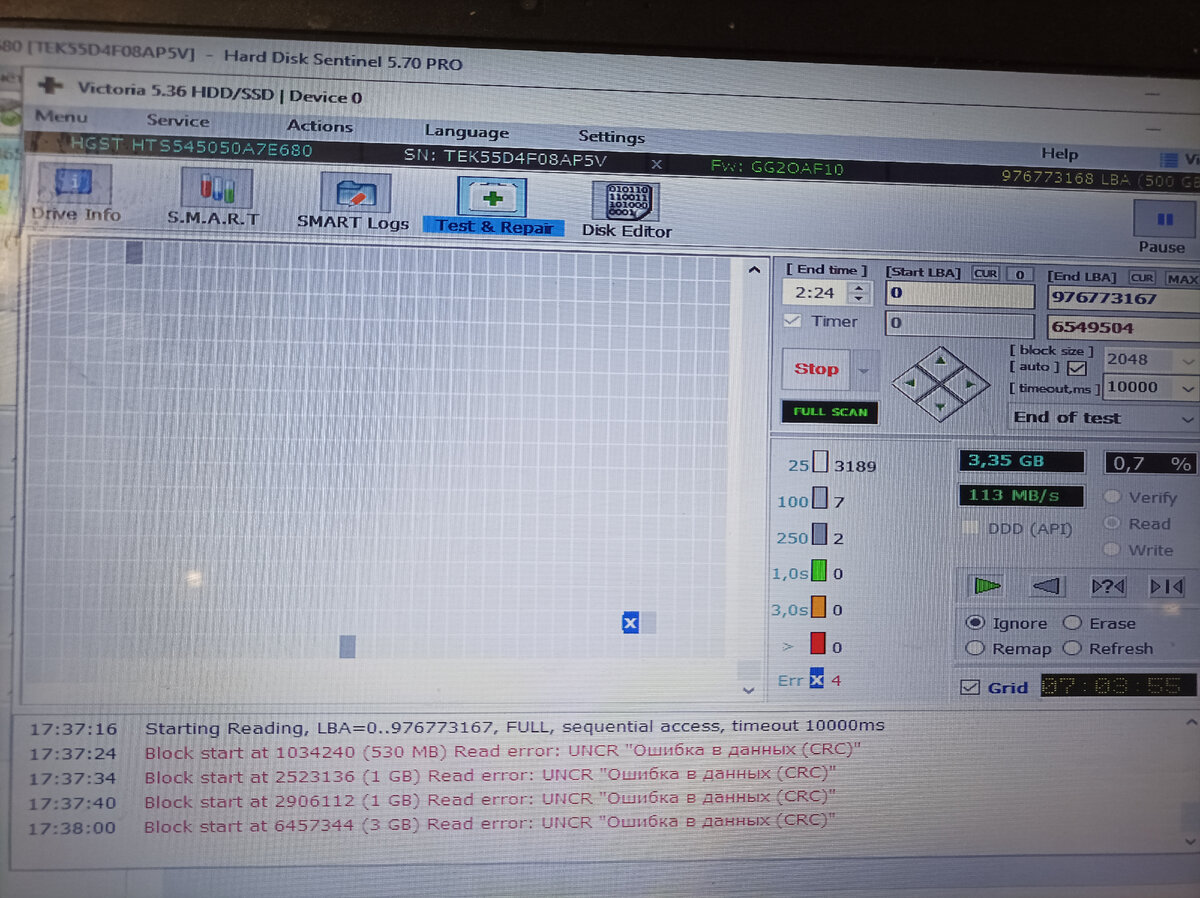This screenshot has width=1200, height=898.
Task: Click the End LBA field 976773167
Action: coord(1123,298)
